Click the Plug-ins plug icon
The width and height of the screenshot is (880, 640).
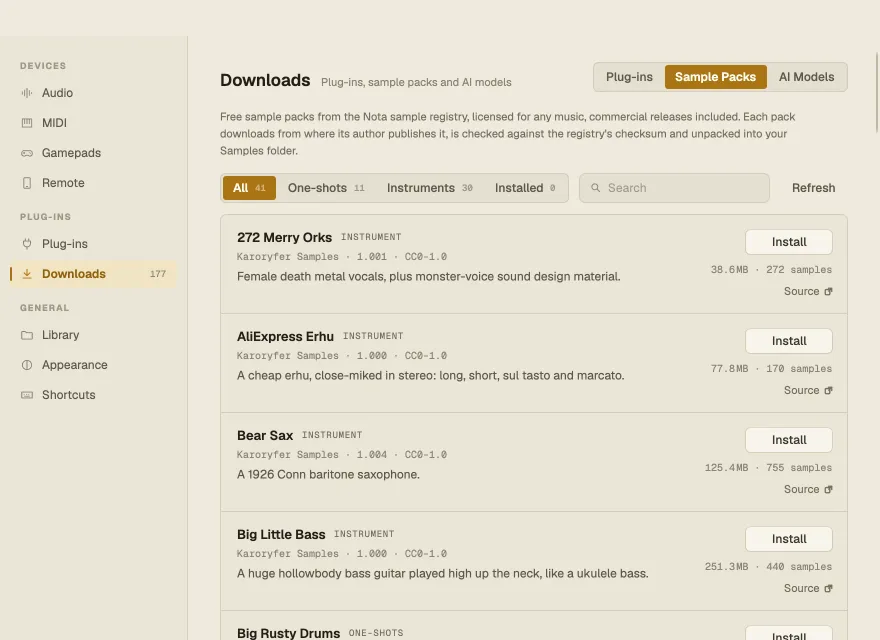(26, 244)
